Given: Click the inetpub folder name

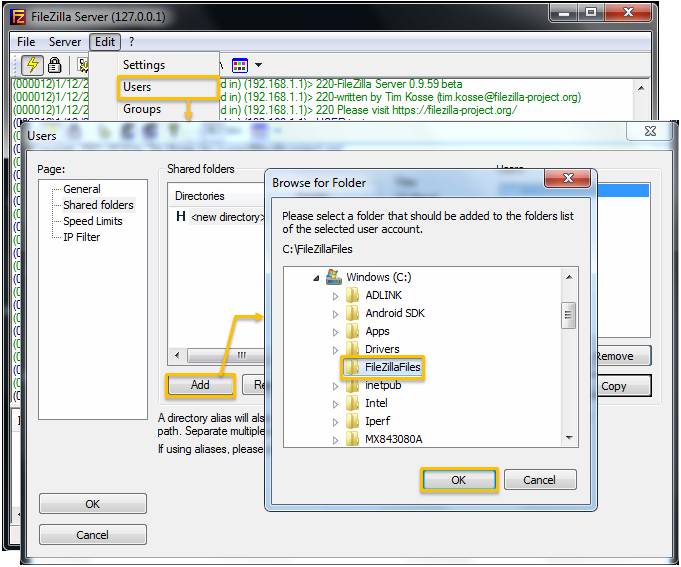Looking at the screenshot, I should click(x=383, y=386).
